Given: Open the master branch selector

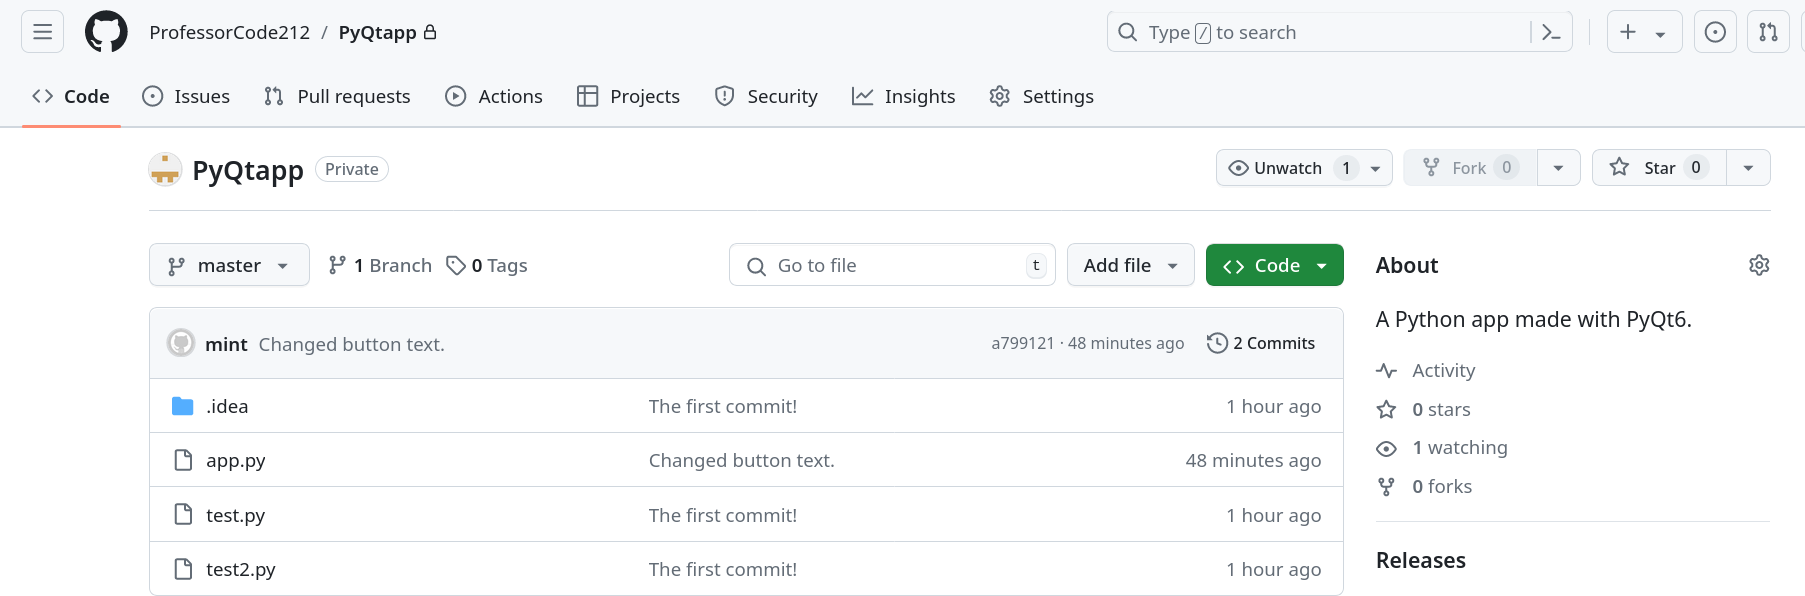Looking at the screenshot, I should [229, 265].
